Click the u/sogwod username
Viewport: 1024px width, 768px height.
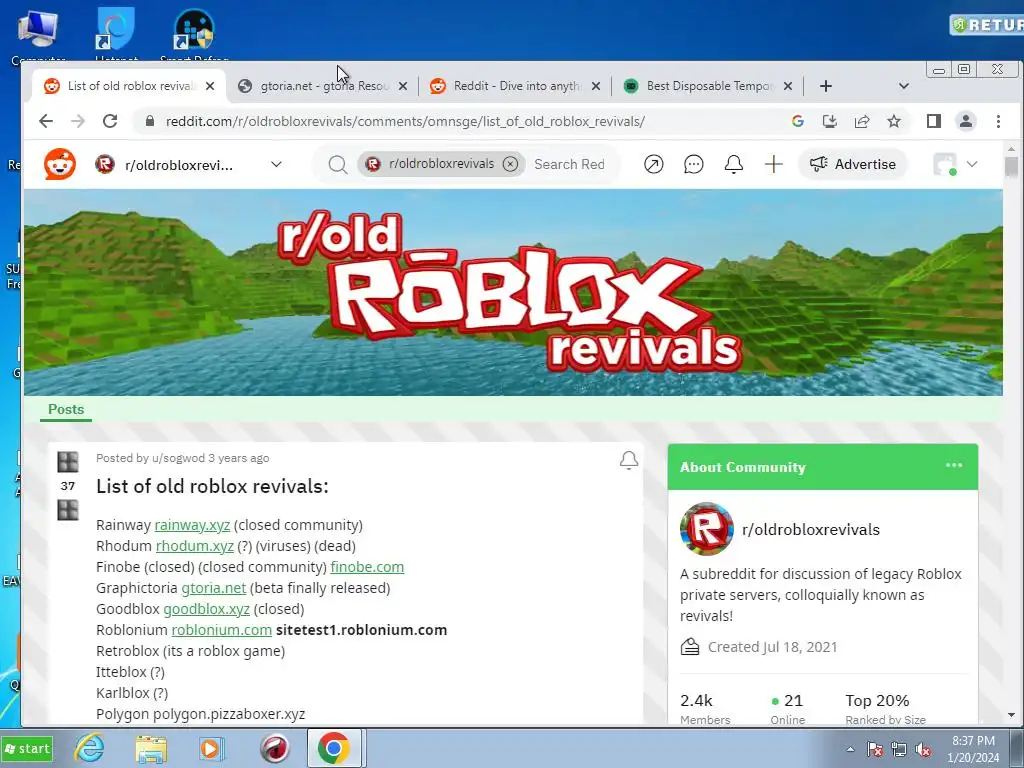(x=178, y=458)
